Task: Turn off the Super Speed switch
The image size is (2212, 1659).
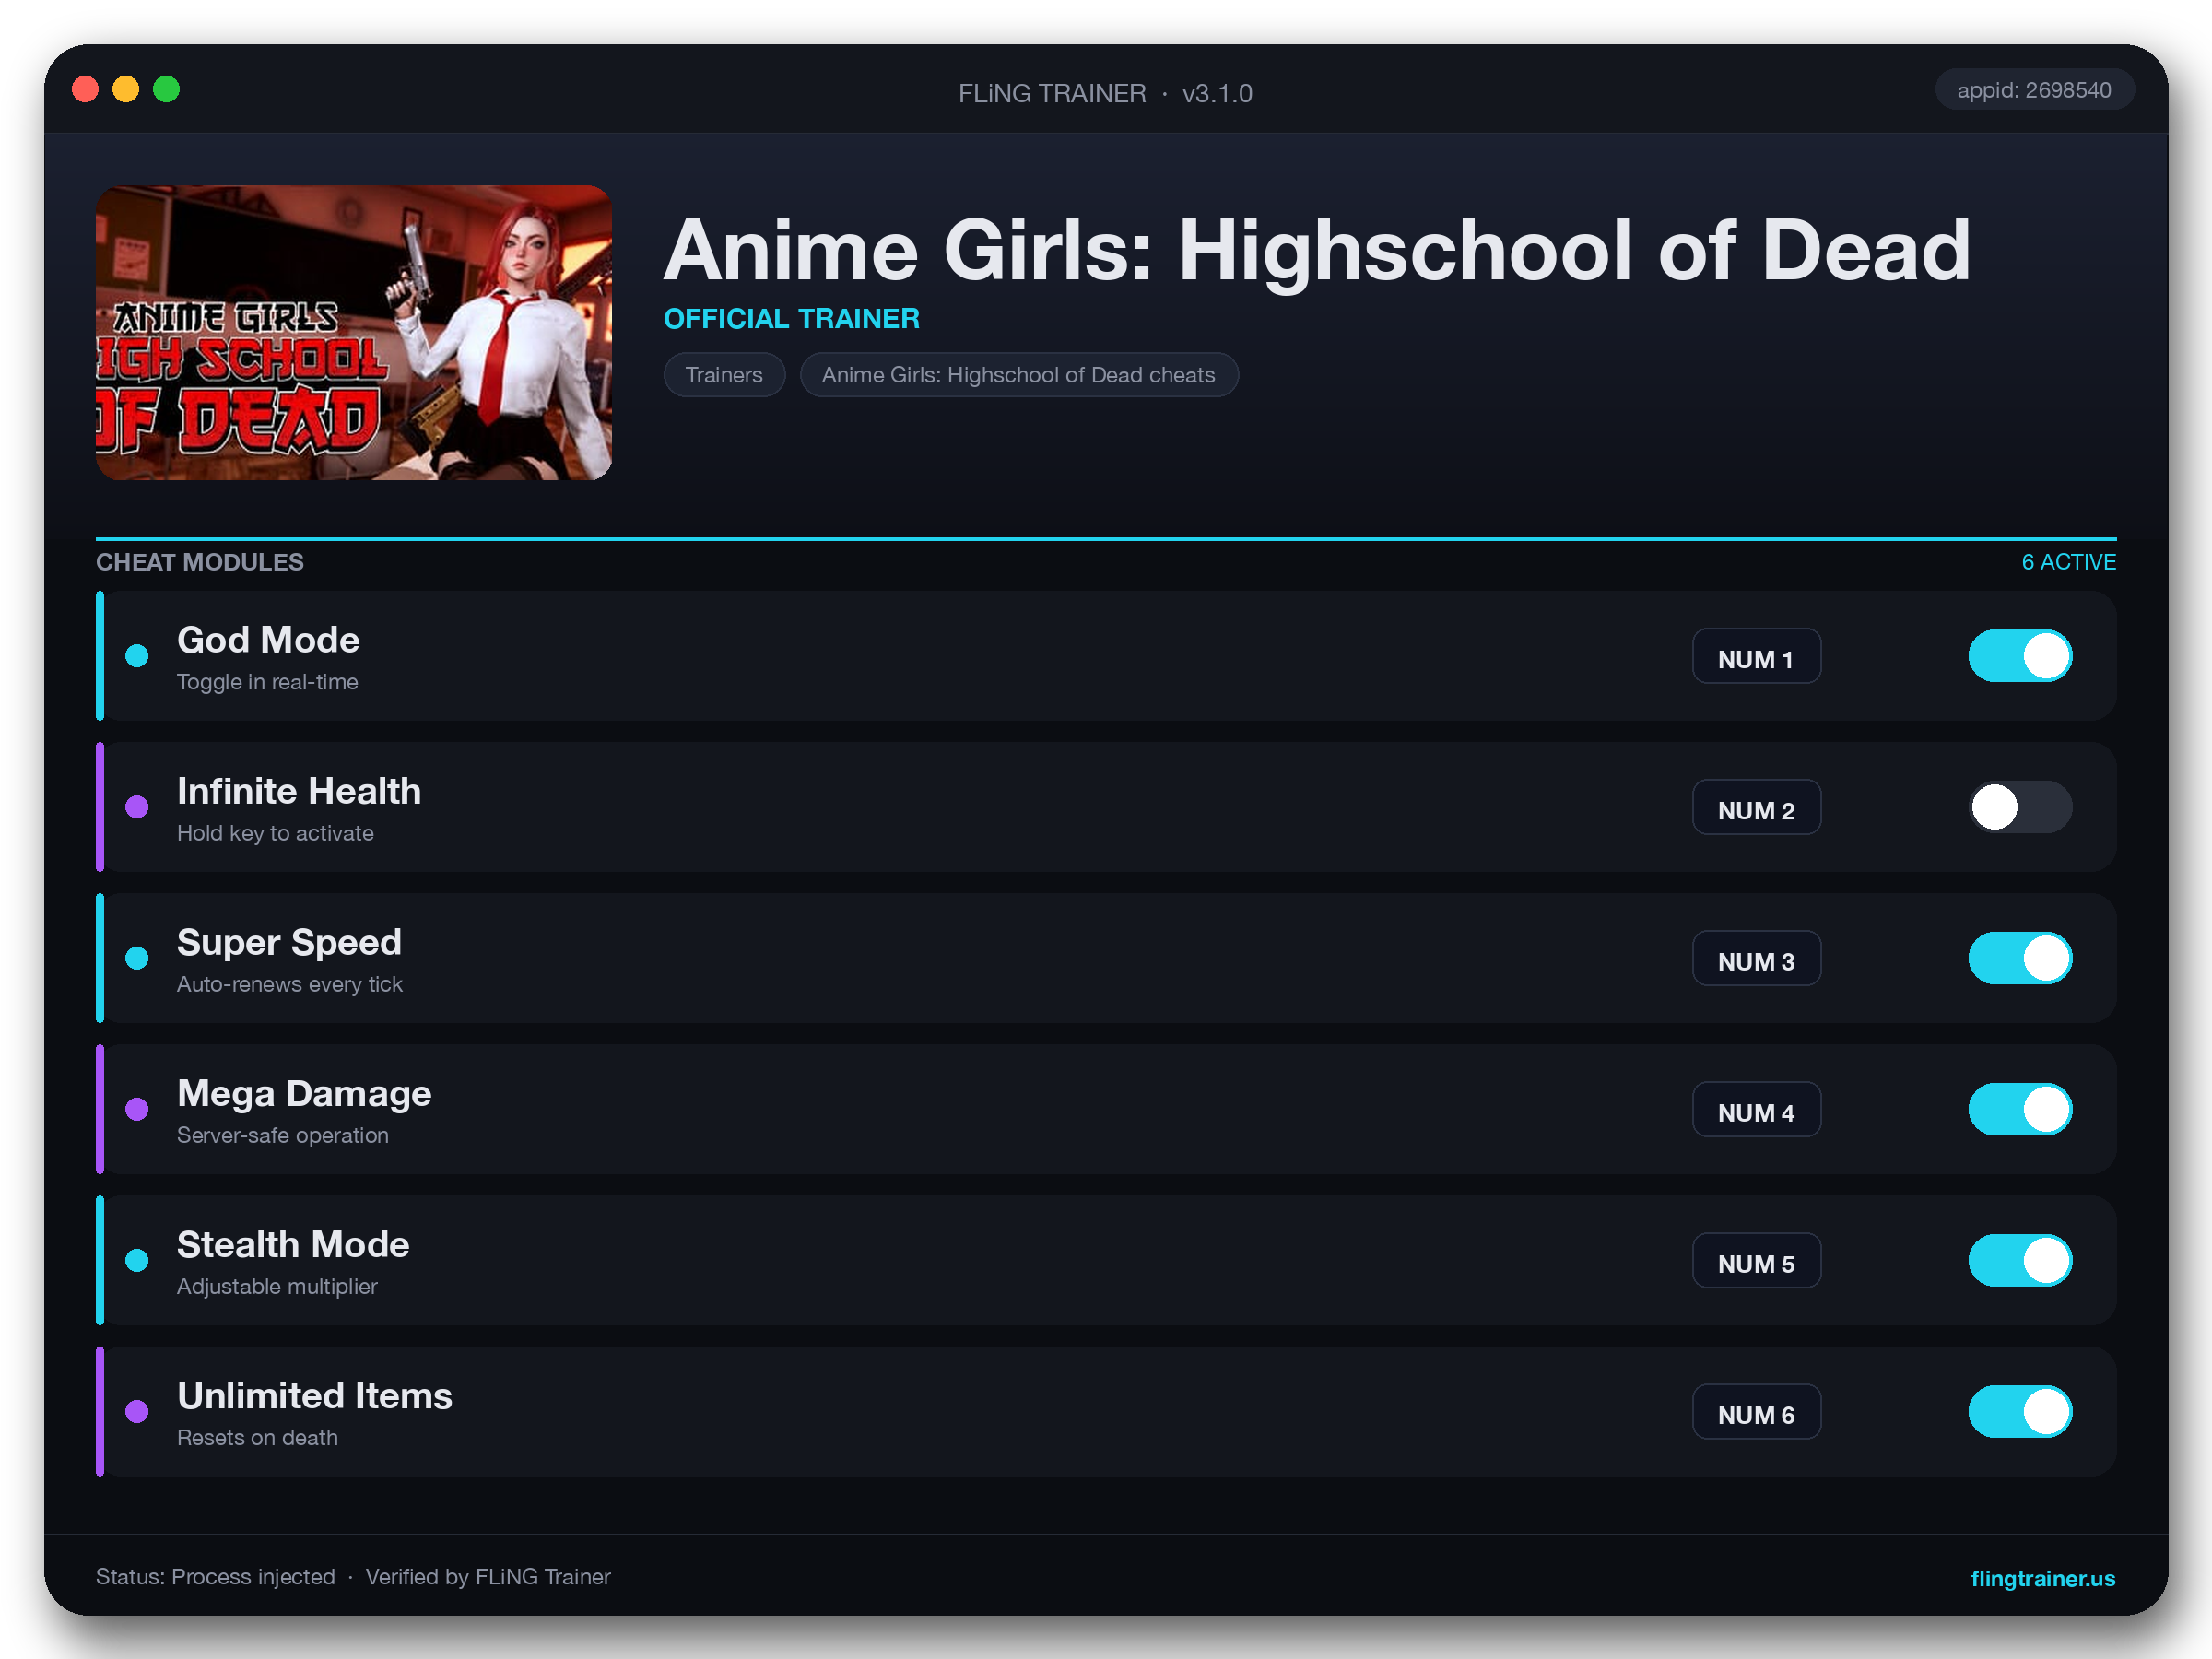Action: coord(2019,958)
